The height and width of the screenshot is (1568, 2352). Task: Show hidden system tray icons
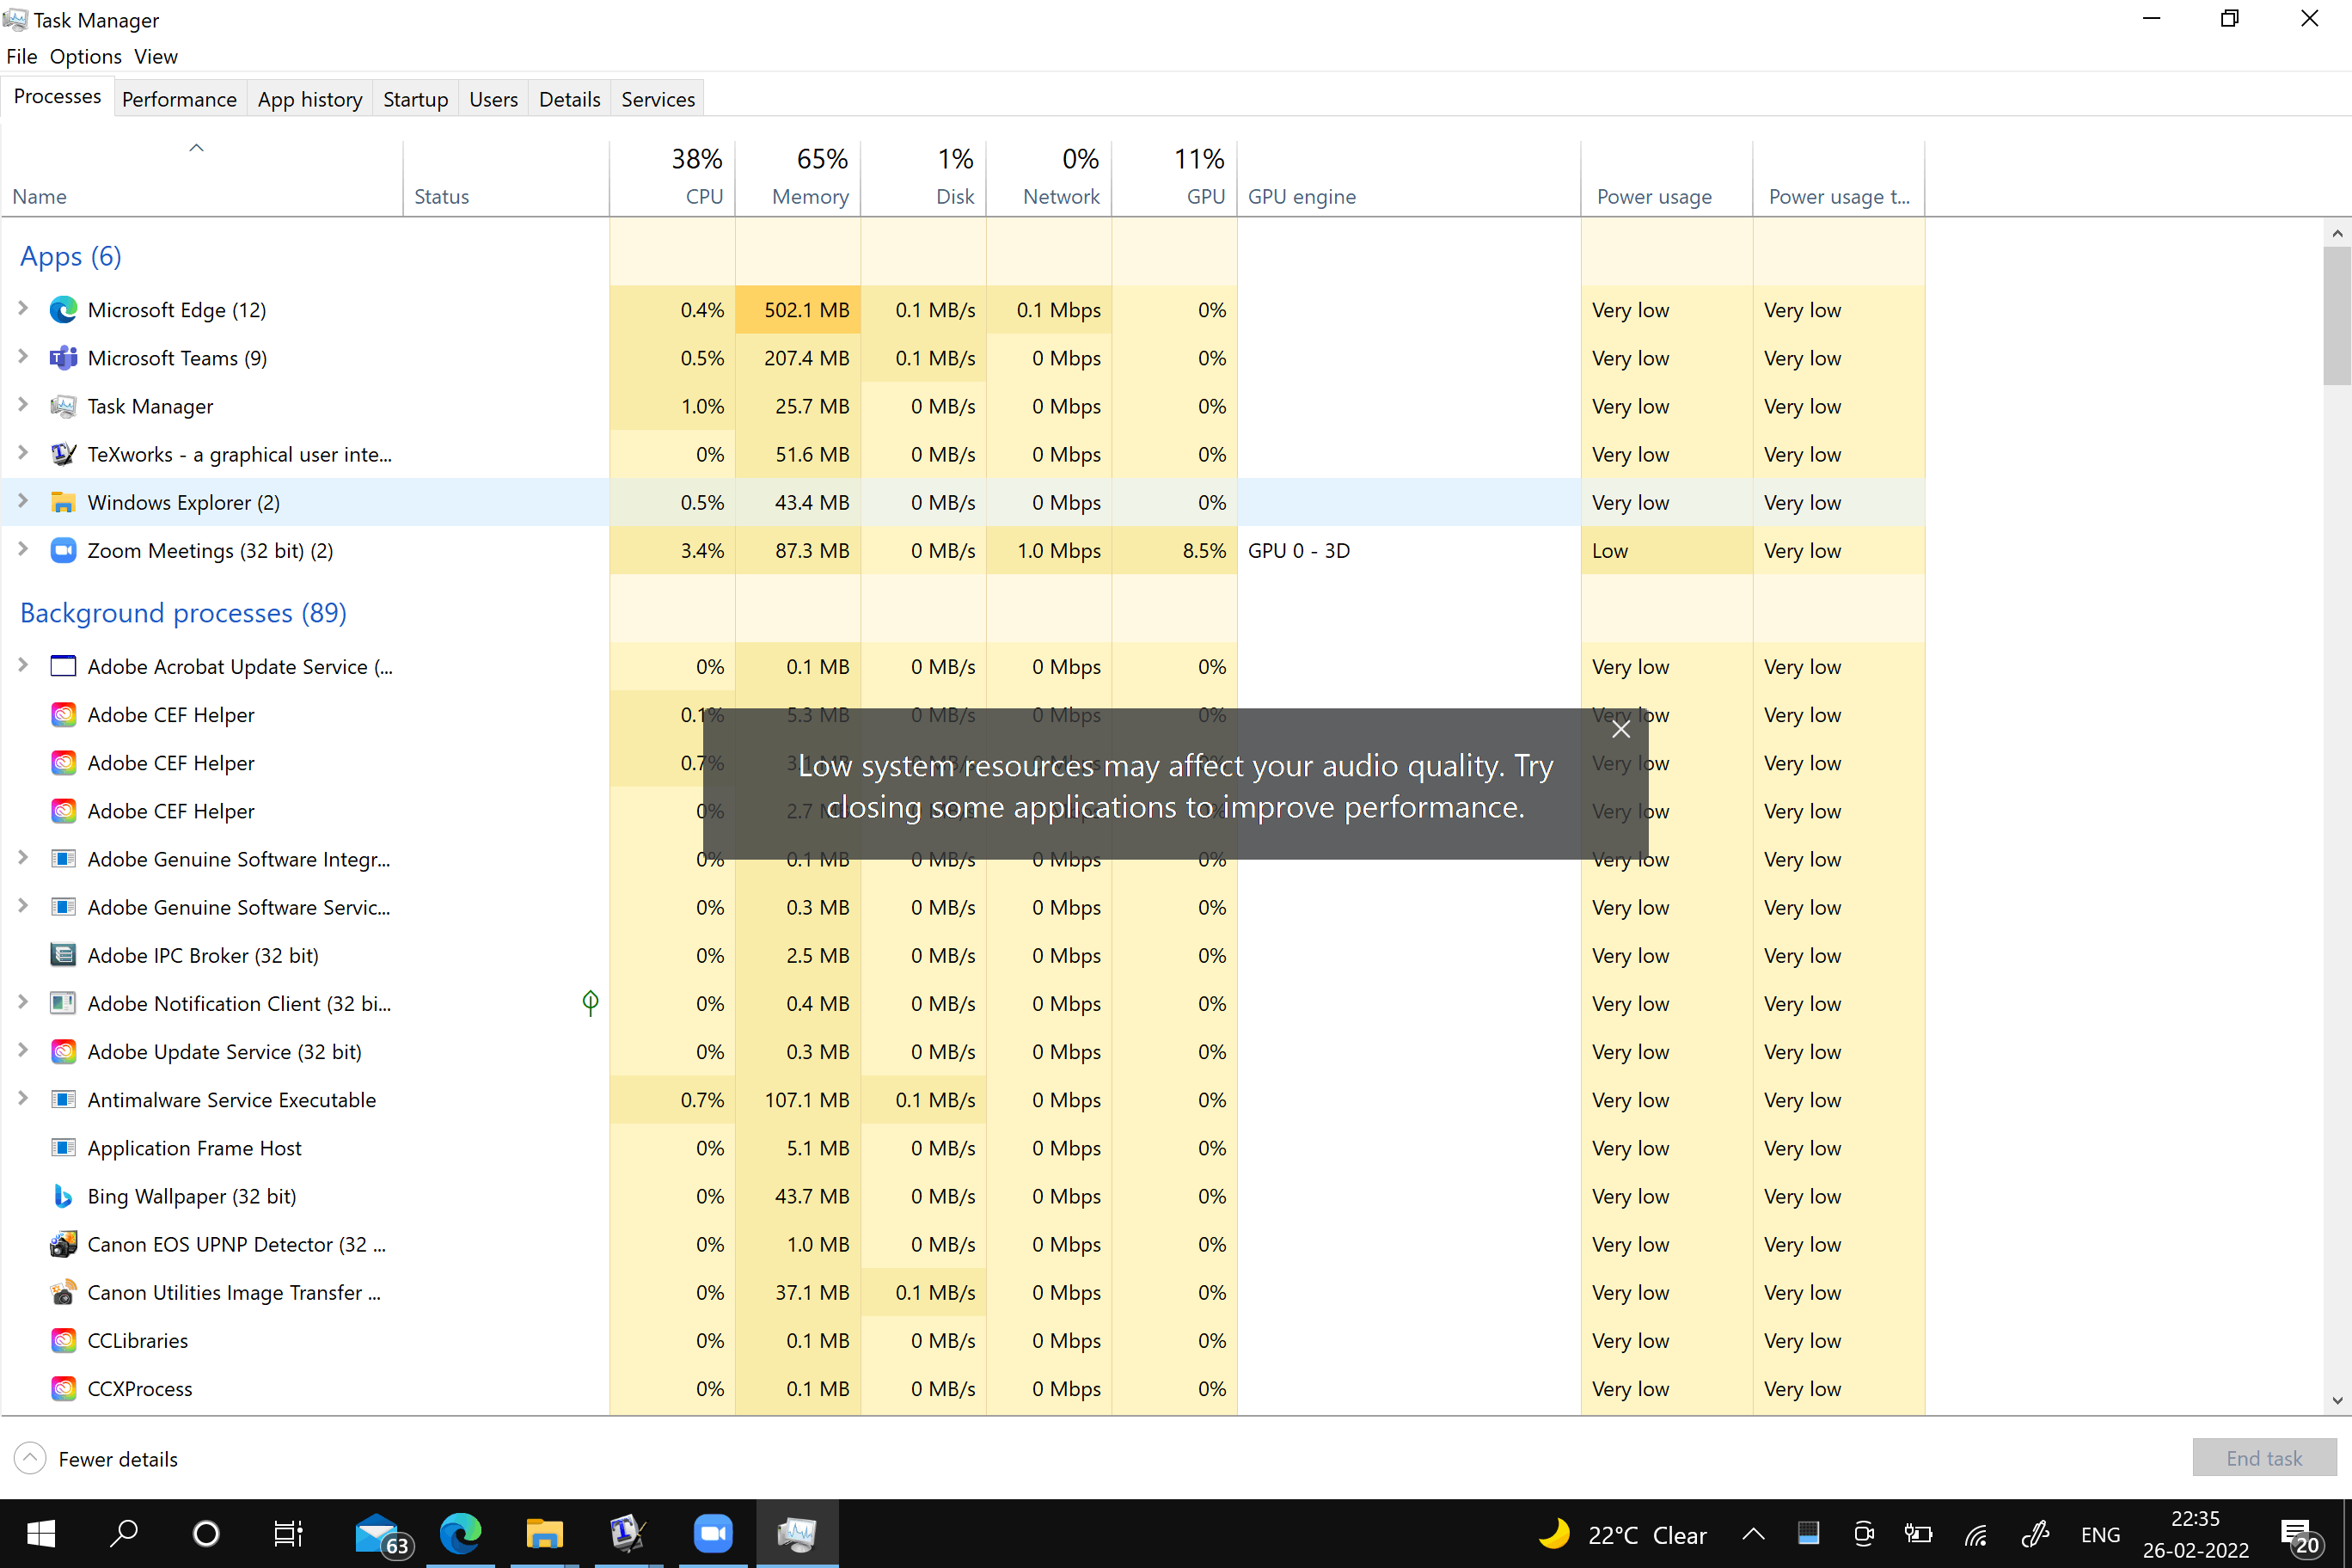(x=1753, y=1534)
